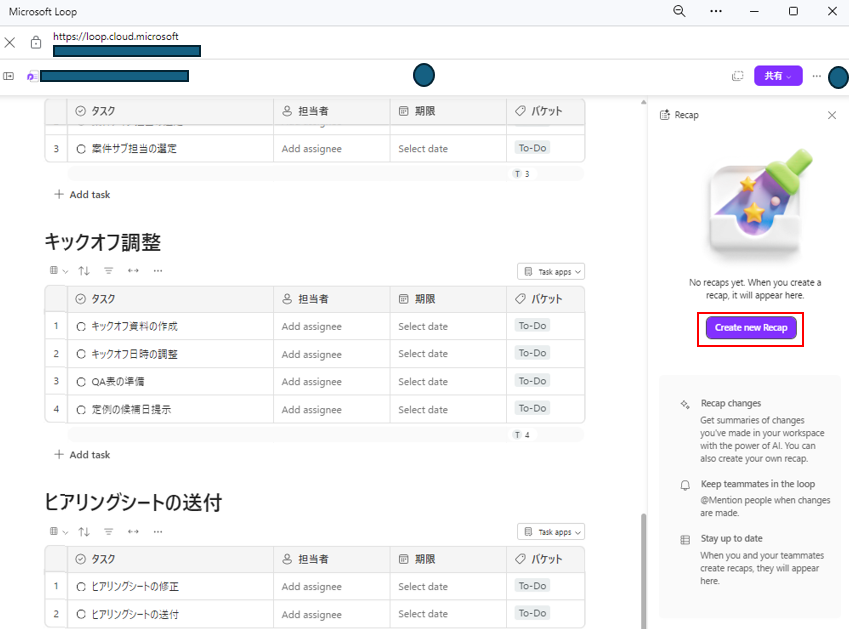Screen dimensions: 849x629
Task: Click Add task under キックオフ調整
Action: pyautogui.click(x=81, y=454)
